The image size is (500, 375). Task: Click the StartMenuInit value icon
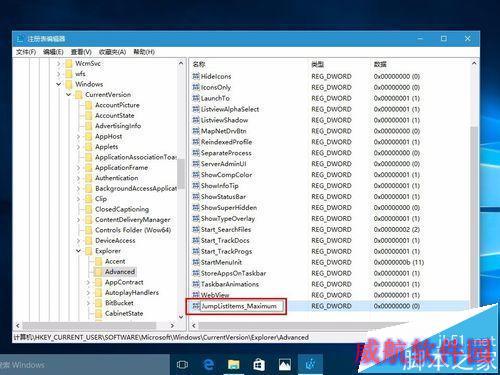click(x=196, y=262)
